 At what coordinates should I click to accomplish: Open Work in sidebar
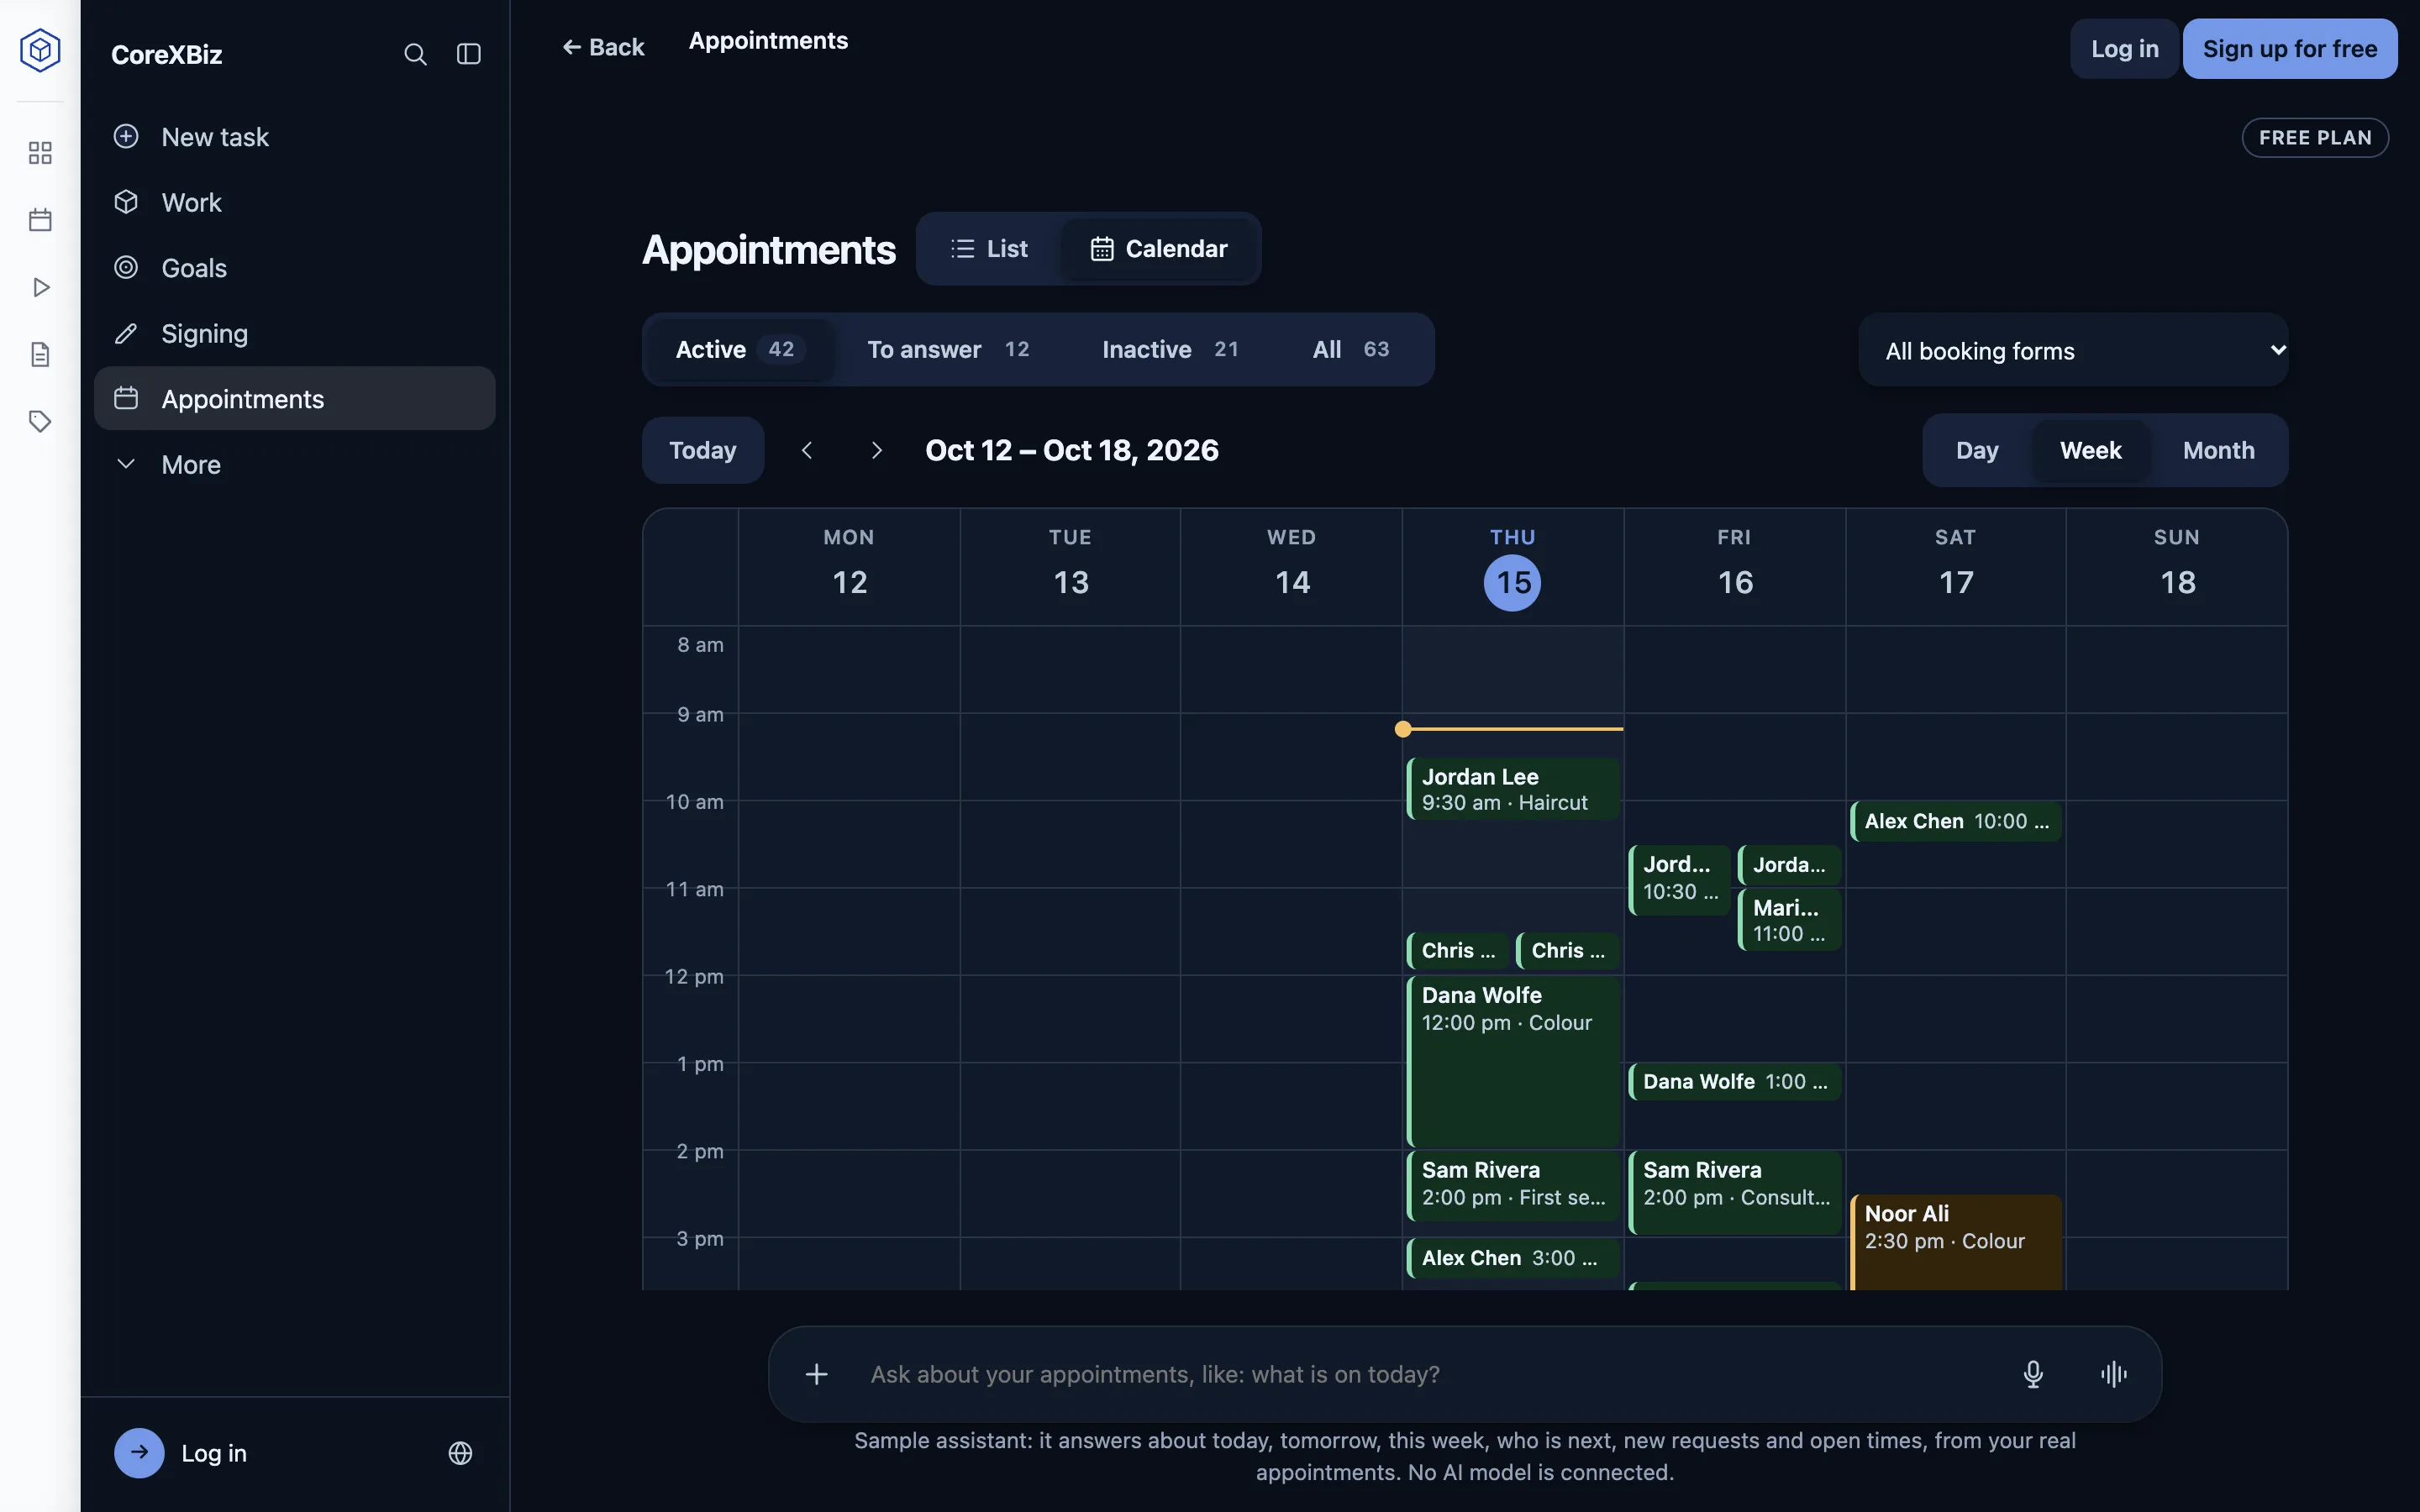(x=295, y=202)
